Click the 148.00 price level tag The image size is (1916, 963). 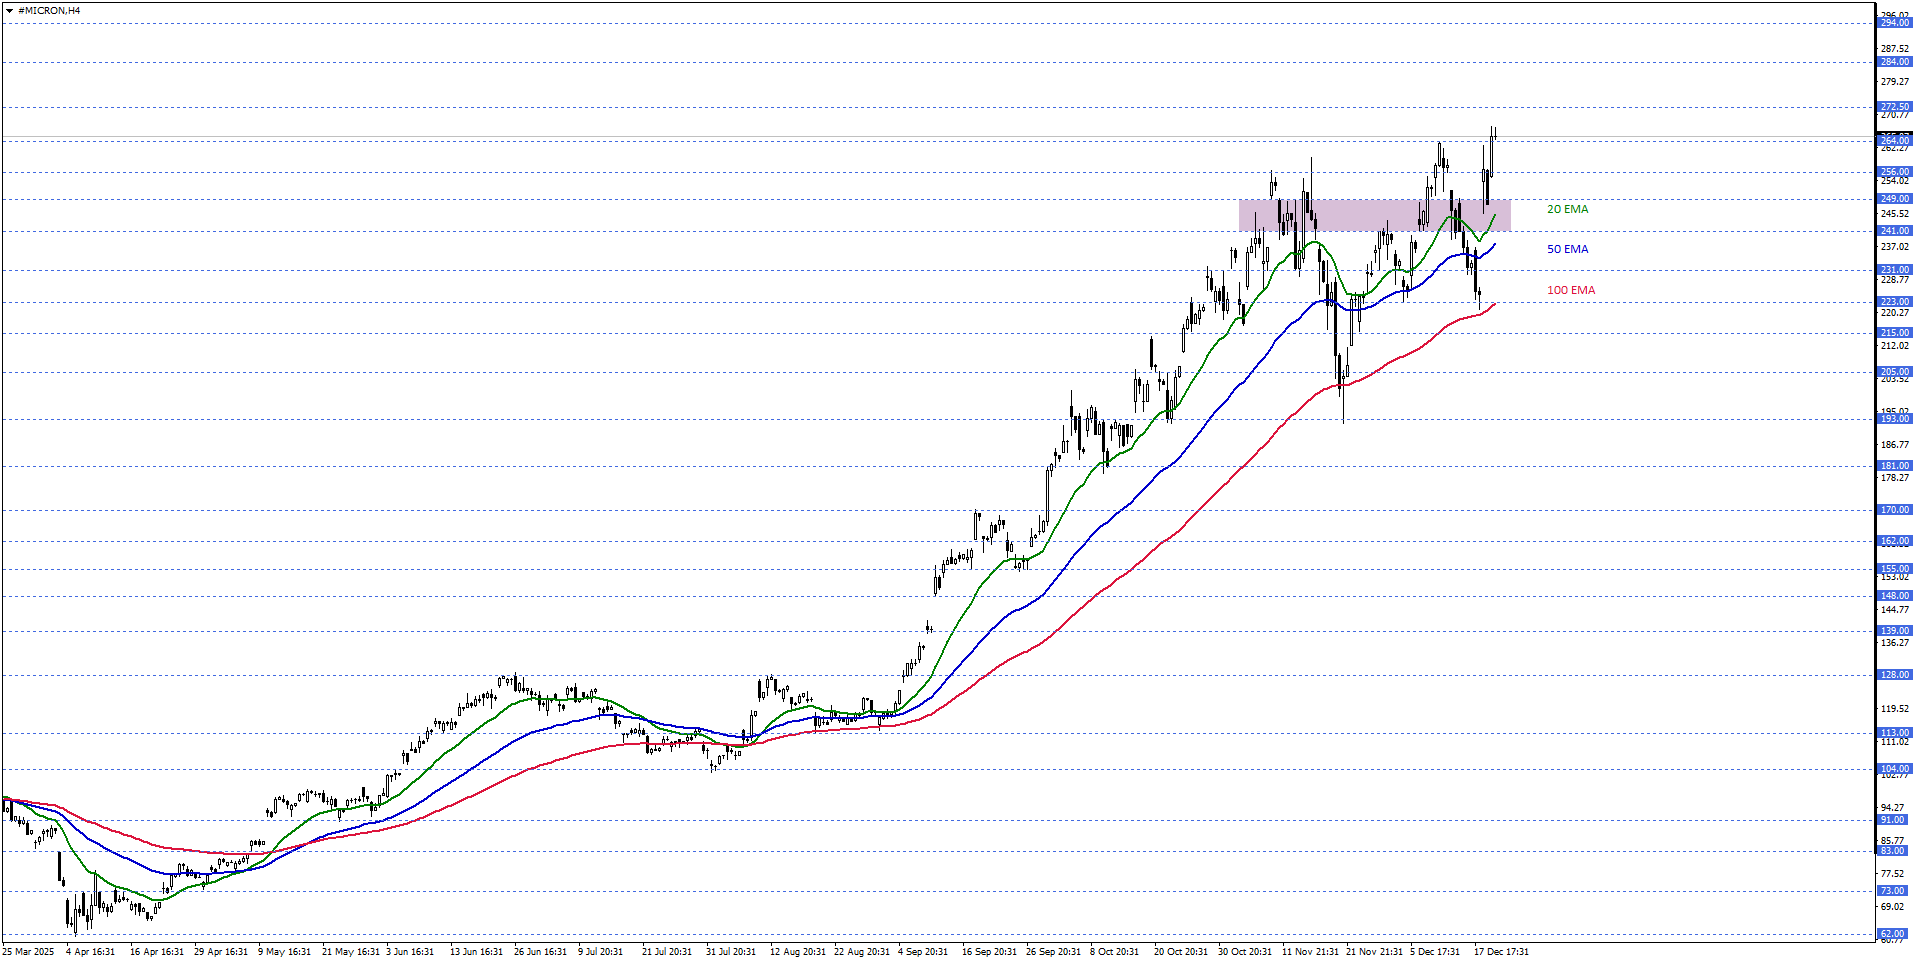coord(1893,594)
